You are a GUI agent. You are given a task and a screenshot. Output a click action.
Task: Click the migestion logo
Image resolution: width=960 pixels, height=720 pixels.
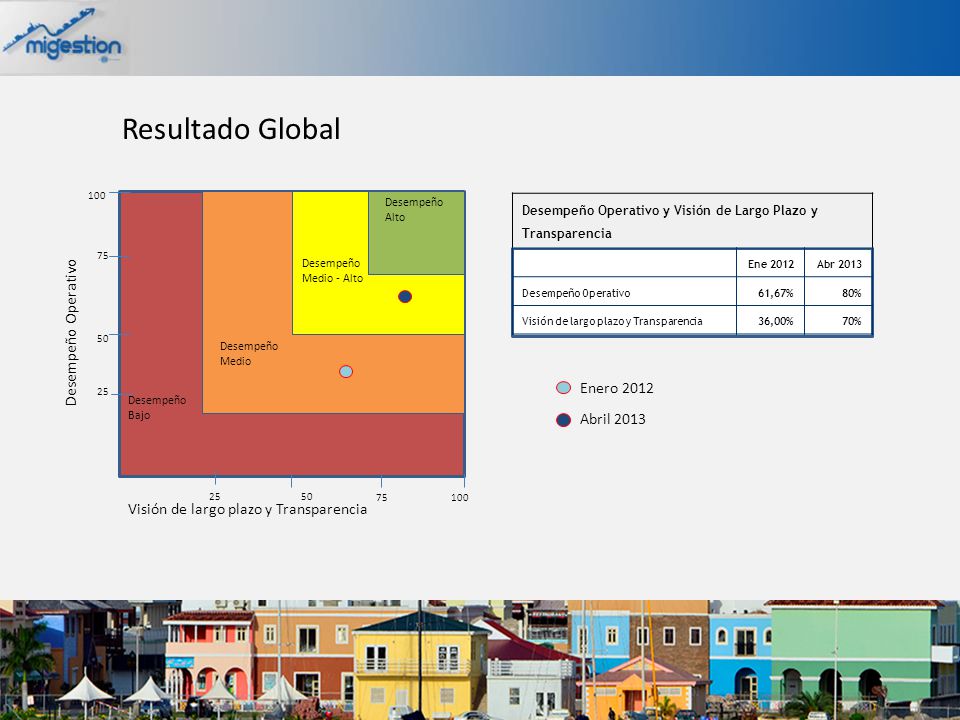(62, 37)
